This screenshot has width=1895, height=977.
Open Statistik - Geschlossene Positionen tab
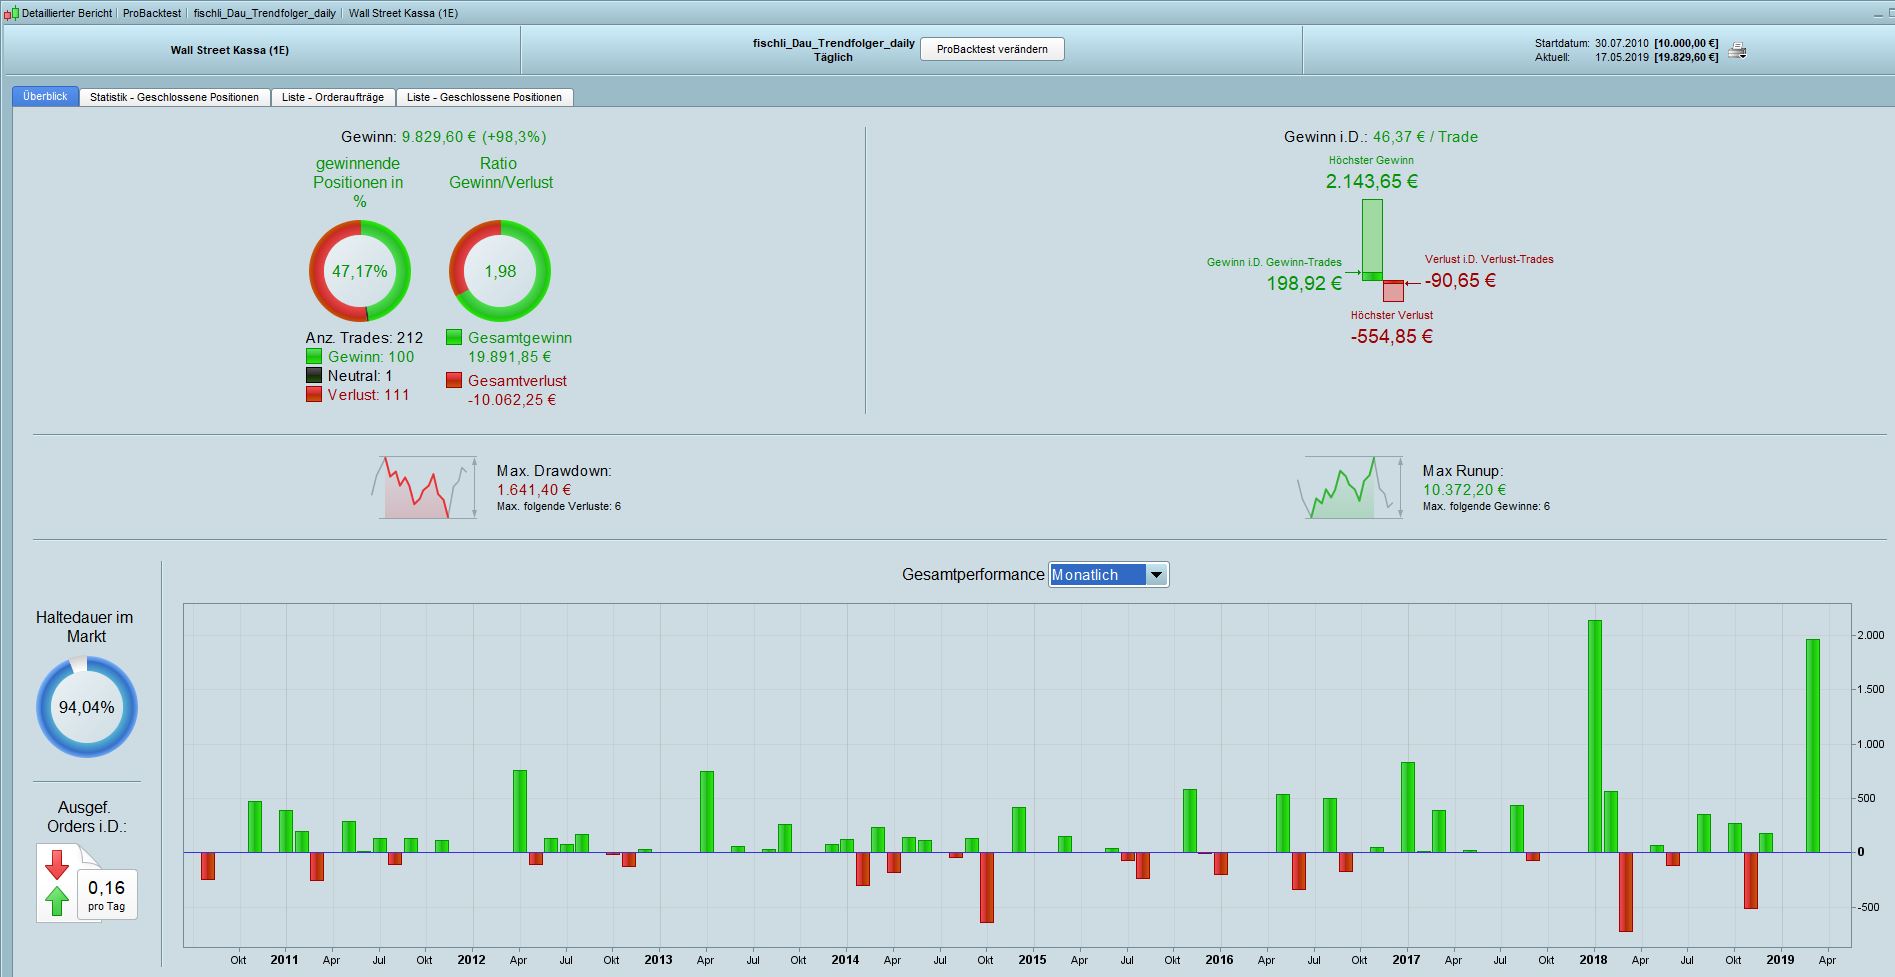tap(174, 97)
